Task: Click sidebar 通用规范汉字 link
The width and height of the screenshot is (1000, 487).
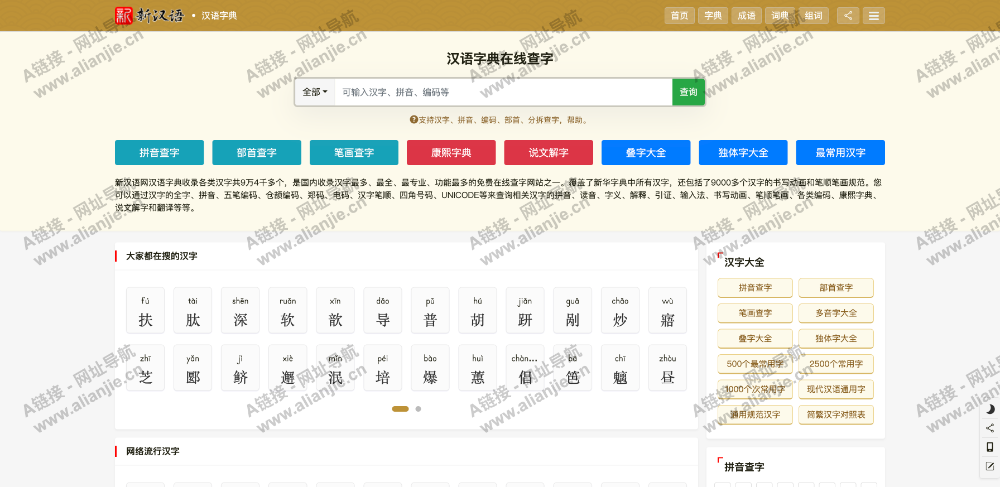Action: (x=755, y=415)
